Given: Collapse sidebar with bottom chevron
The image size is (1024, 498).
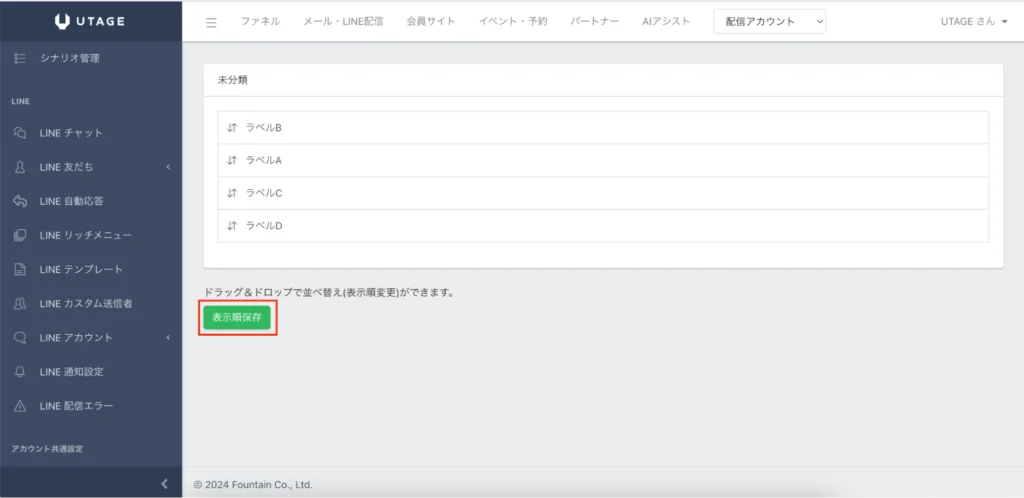Looking at the screenshot, I should 164,484.
